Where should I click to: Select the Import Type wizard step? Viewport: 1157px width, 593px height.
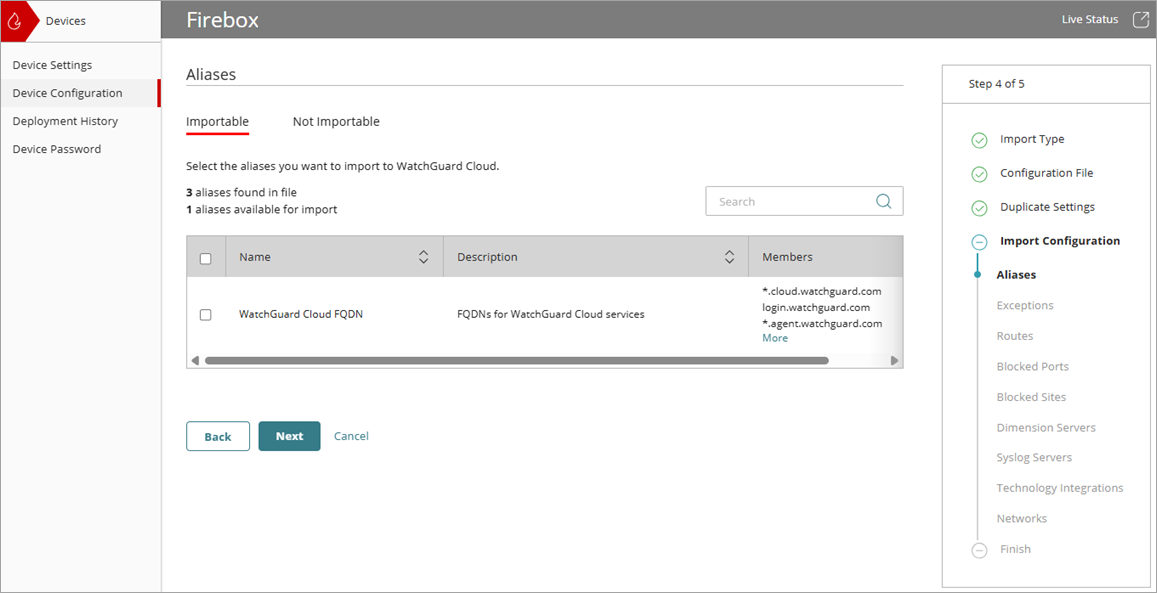tap(1032, 139)
